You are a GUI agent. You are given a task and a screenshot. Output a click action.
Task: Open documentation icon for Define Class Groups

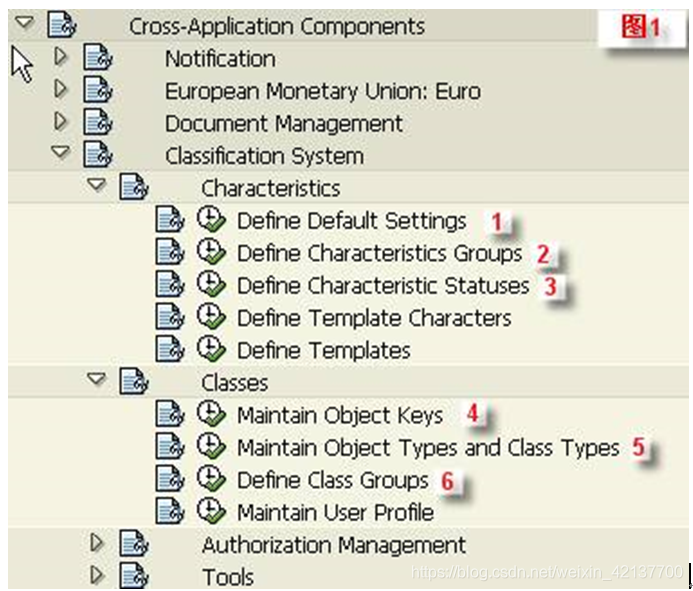(170, 478)
